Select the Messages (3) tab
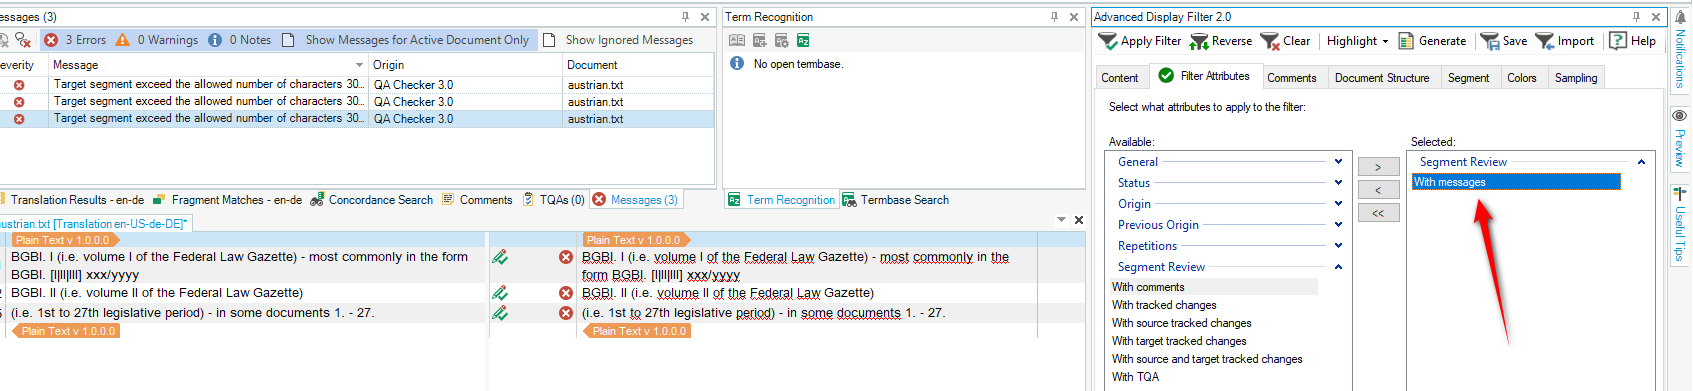1693x391 pixels. [x=635, y=200]
